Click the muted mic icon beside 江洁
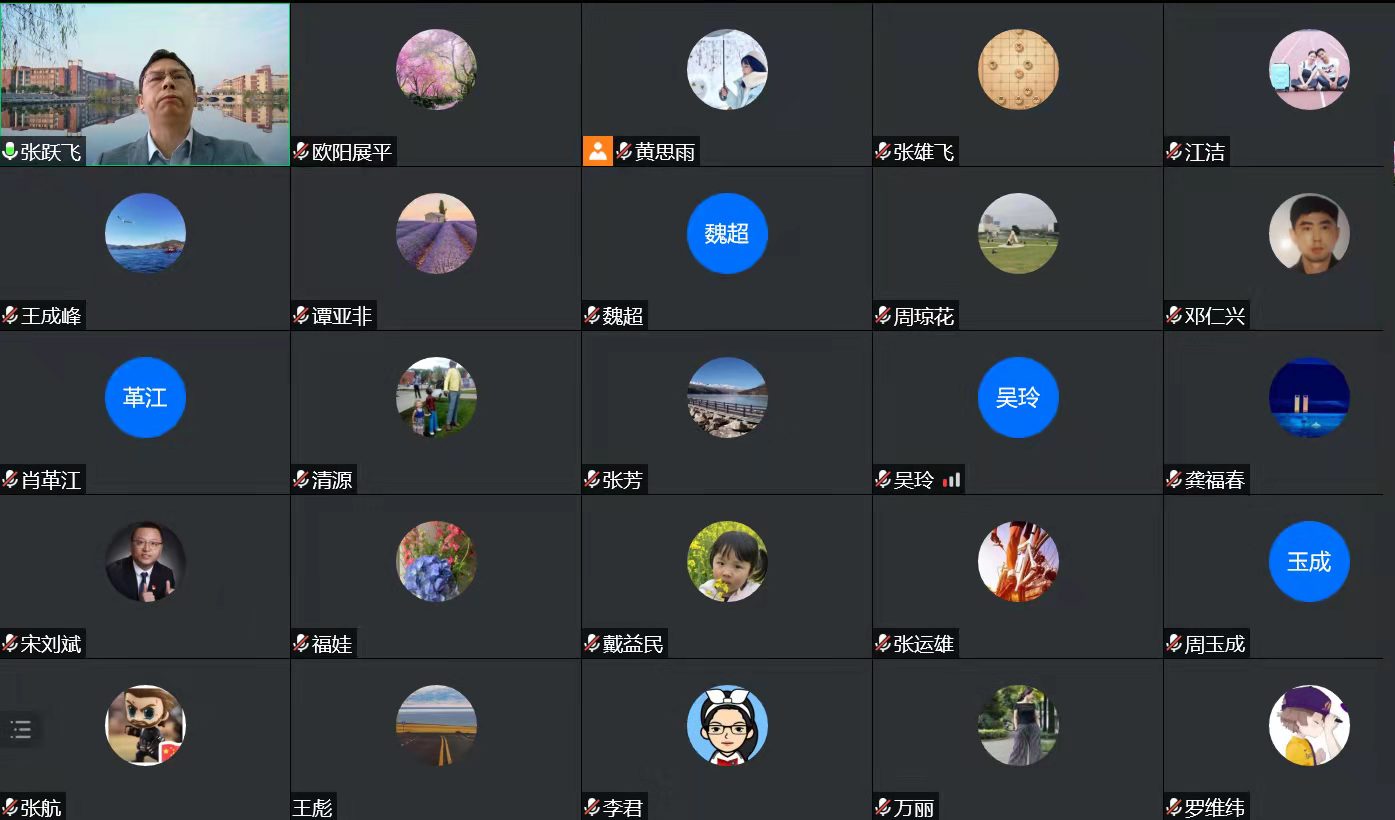This screenshot has height=820, width=1395. 1174,152
